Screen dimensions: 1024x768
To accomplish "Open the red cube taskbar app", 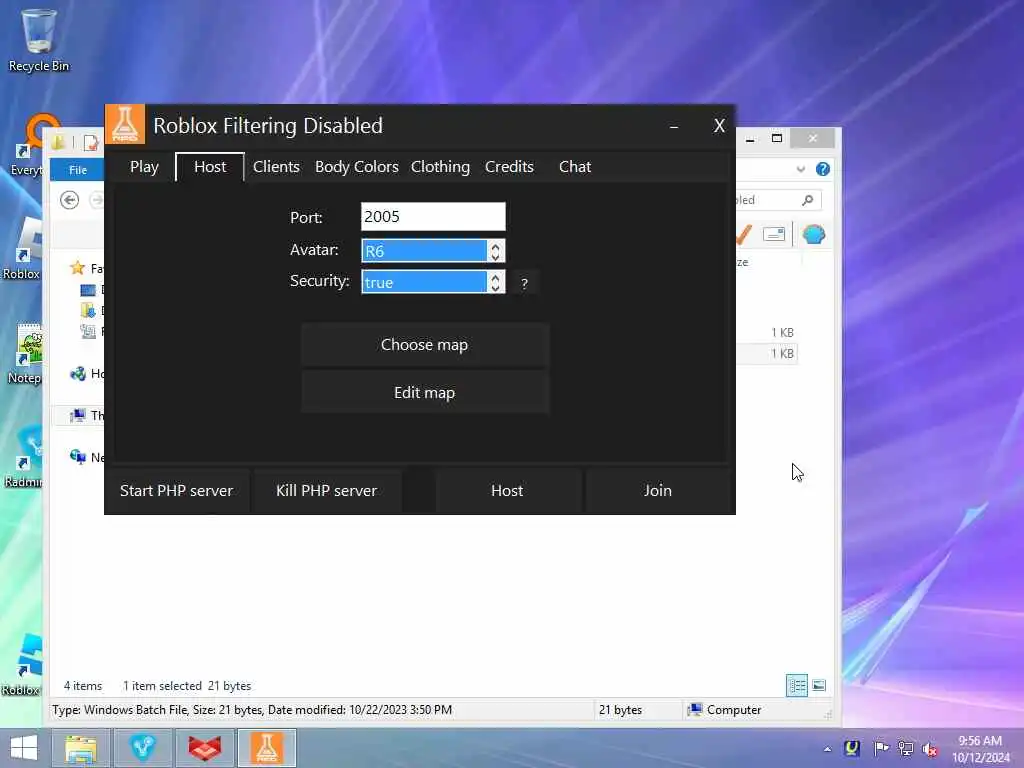I will (x=204, y=748).
